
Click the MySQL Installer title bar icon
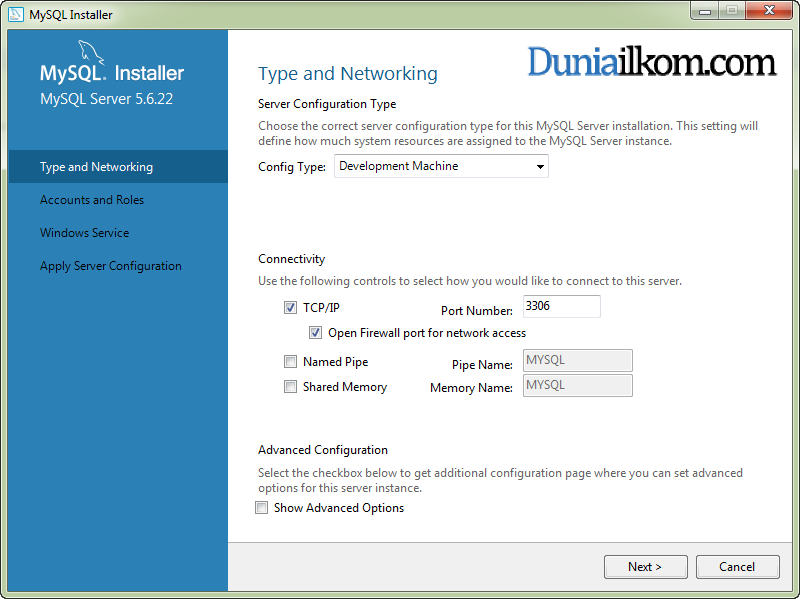click(x=16, y=14)
